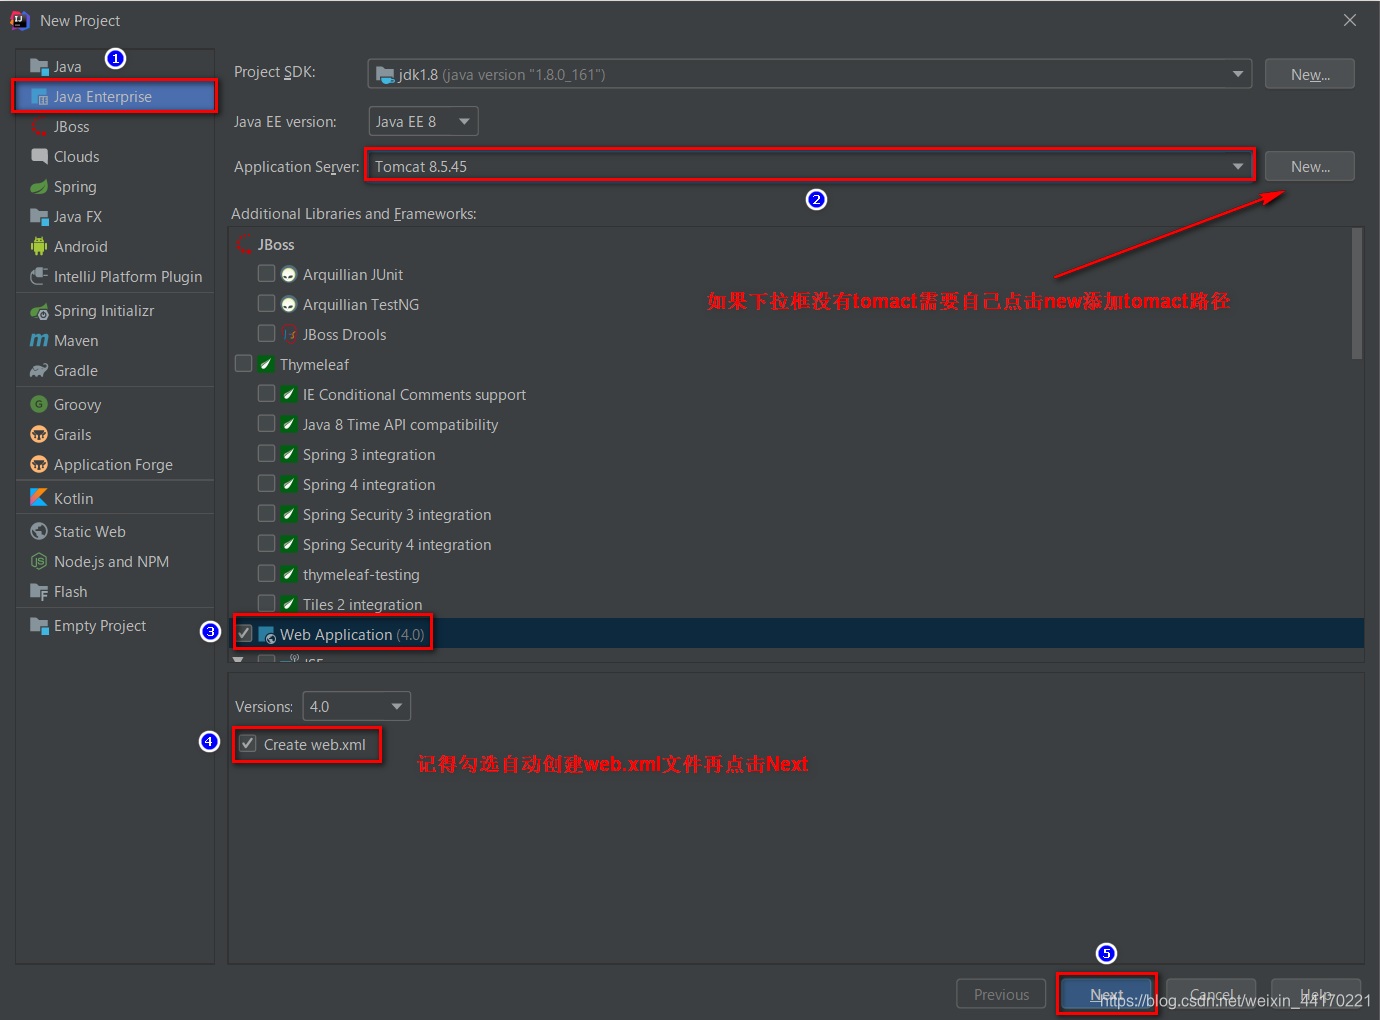
Task: Select Java Enterprise project category
Action: (x=115, y=97)
